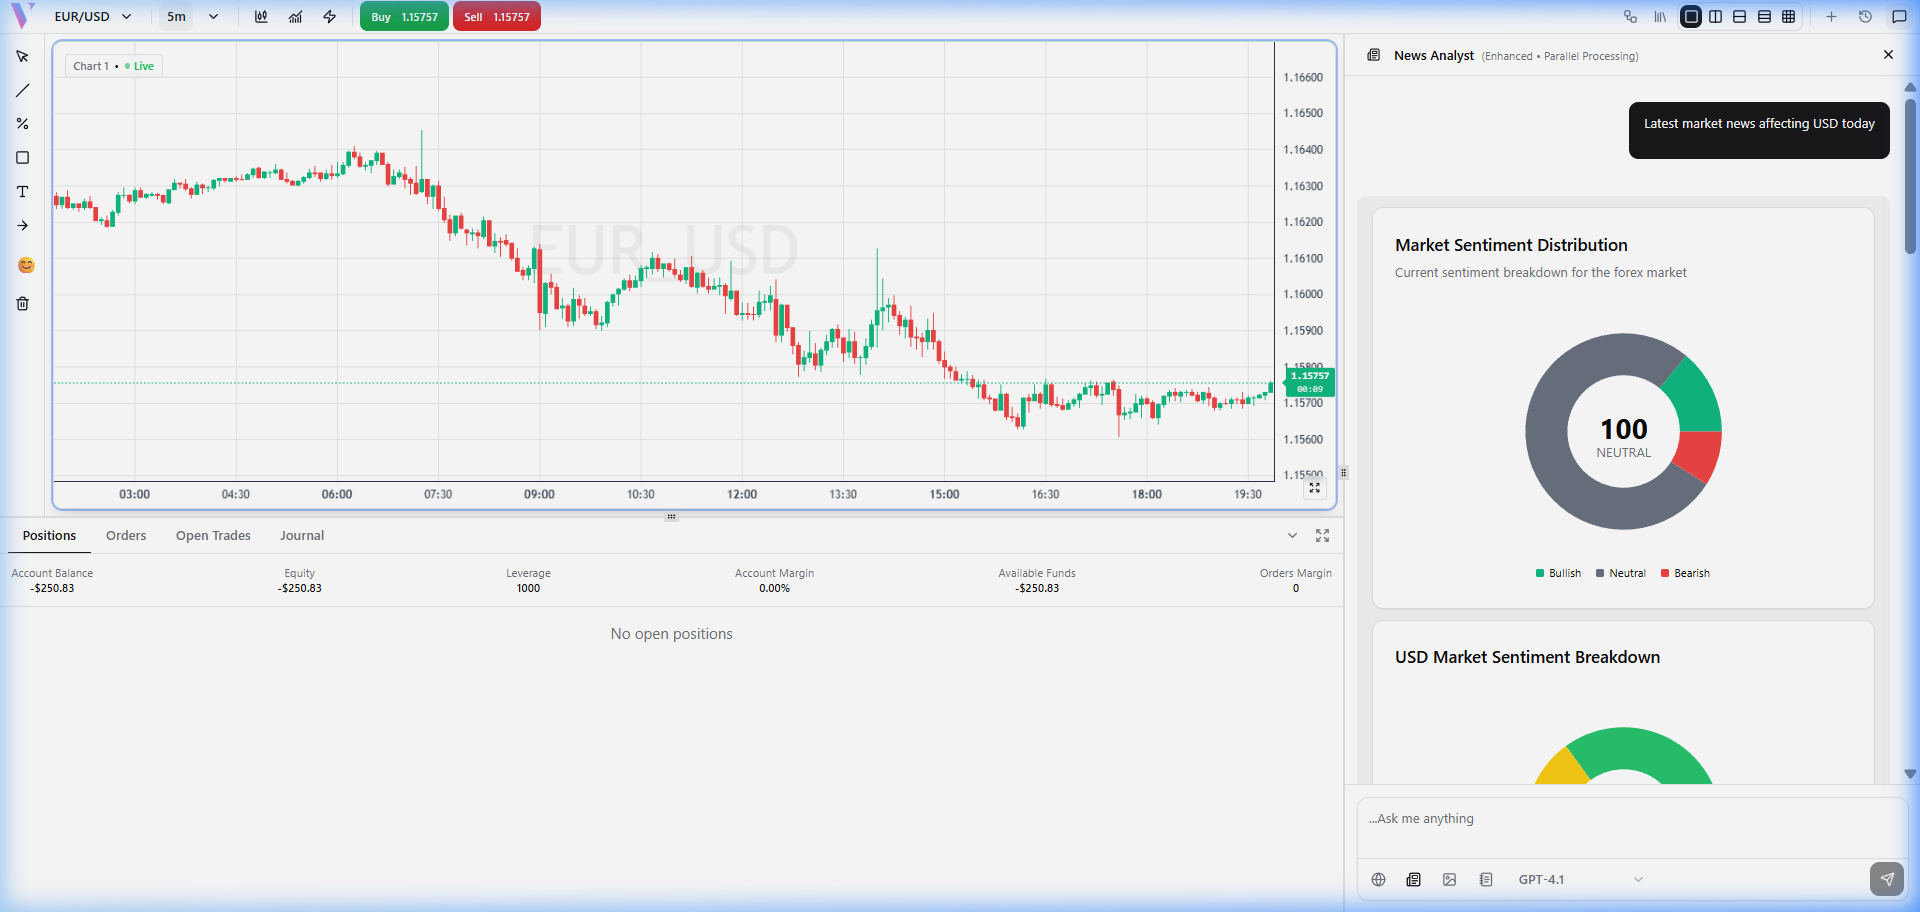Send the chat message with the paper-plane button

1886,879
